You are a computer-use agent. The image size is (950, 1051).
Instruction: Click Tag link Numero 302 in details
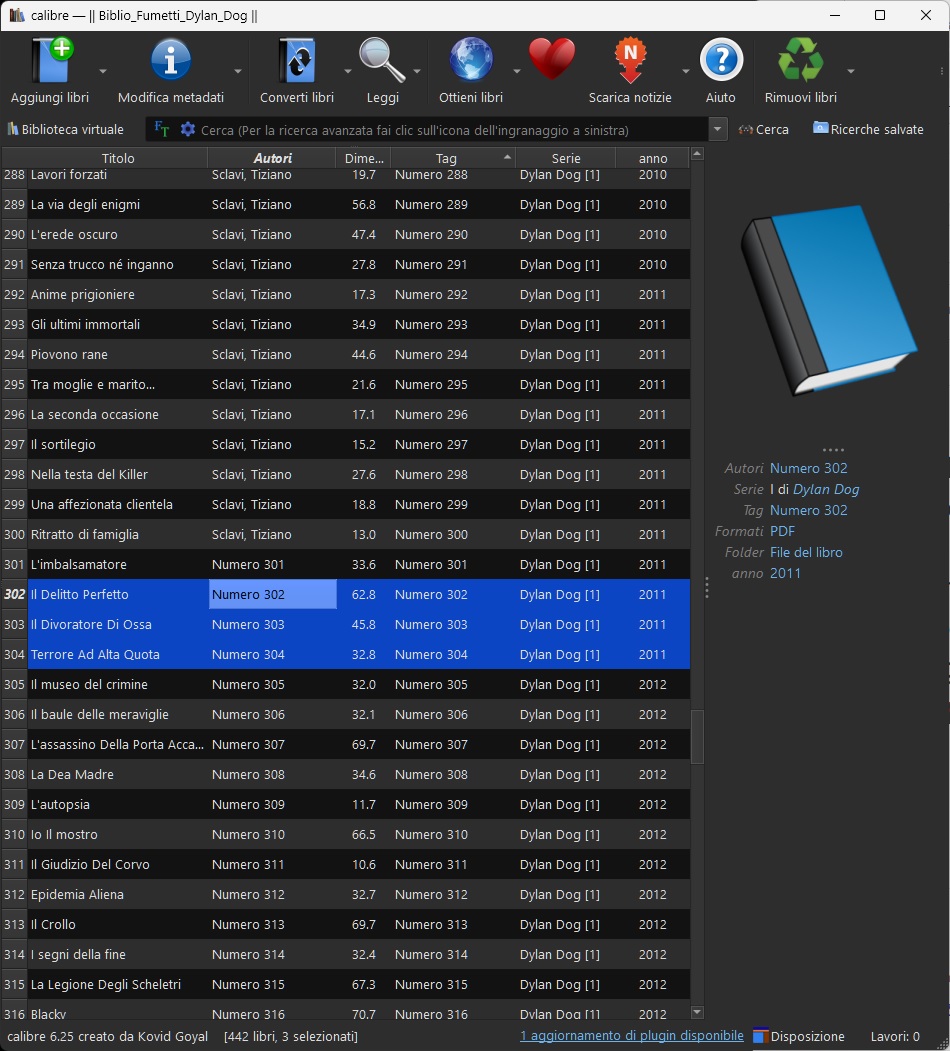809,510
